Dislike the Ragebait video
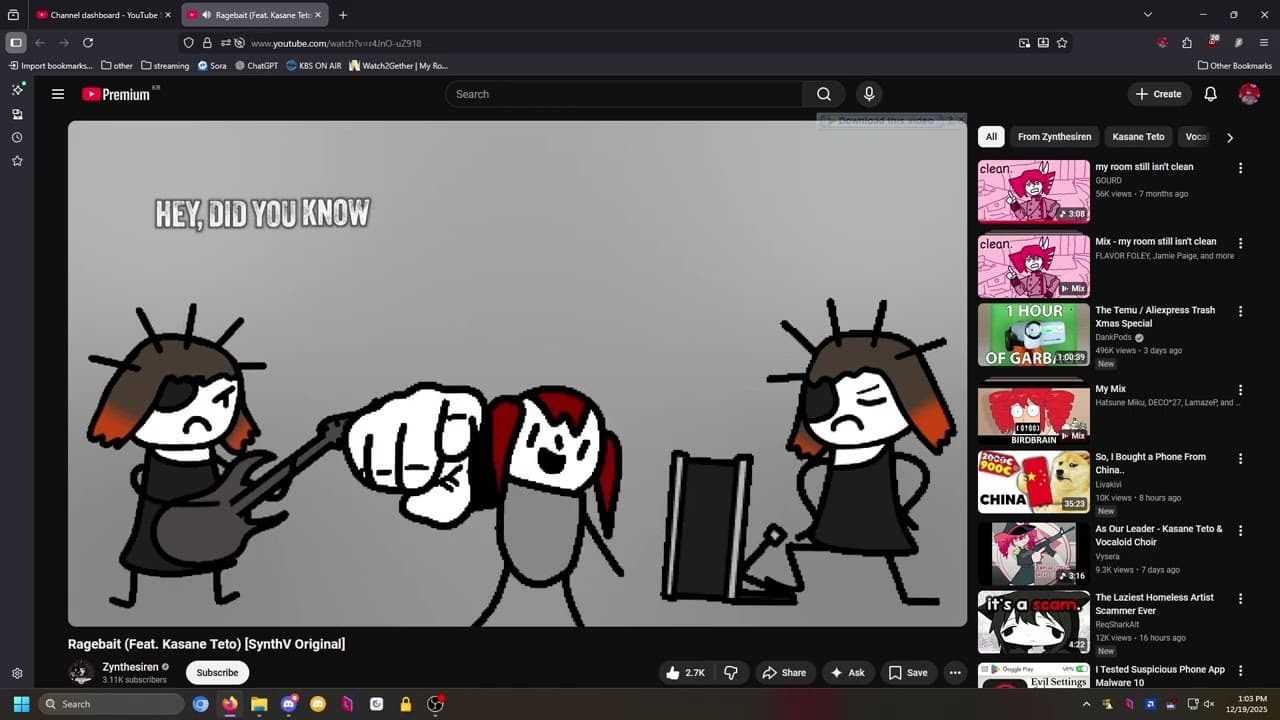The width and height of the screenshot is (1280, 720). 731,673
